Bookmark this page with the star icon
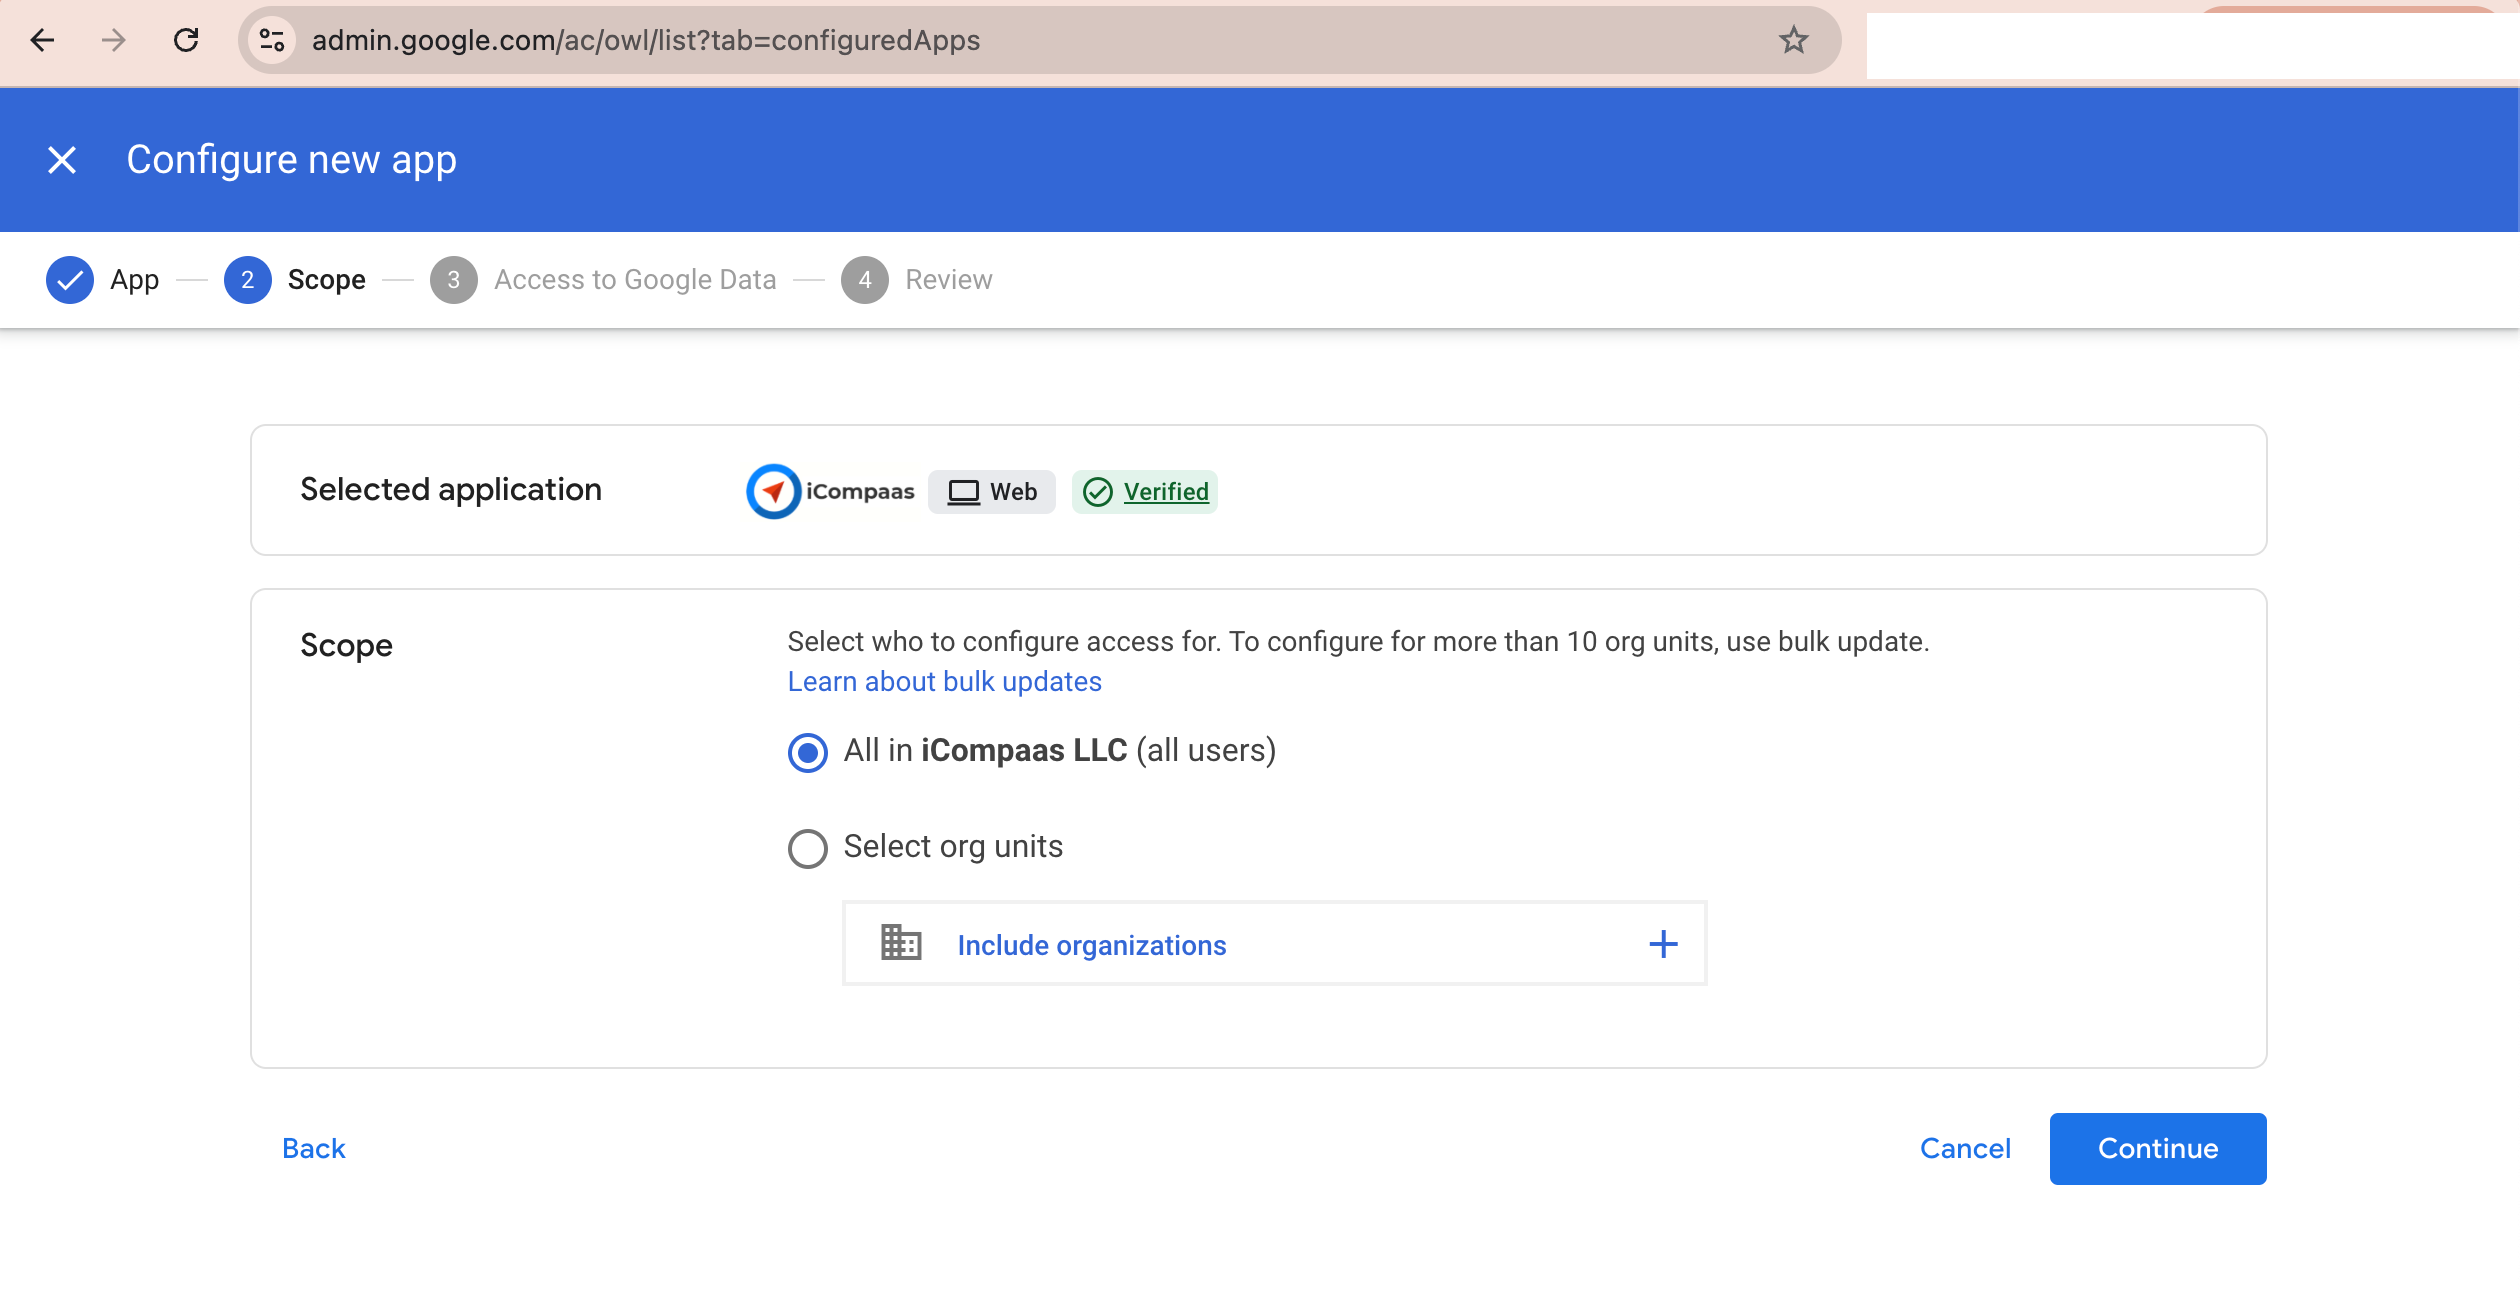Image resolution: width=2520 pixels, height=1308 pixels. (1793, 40)
